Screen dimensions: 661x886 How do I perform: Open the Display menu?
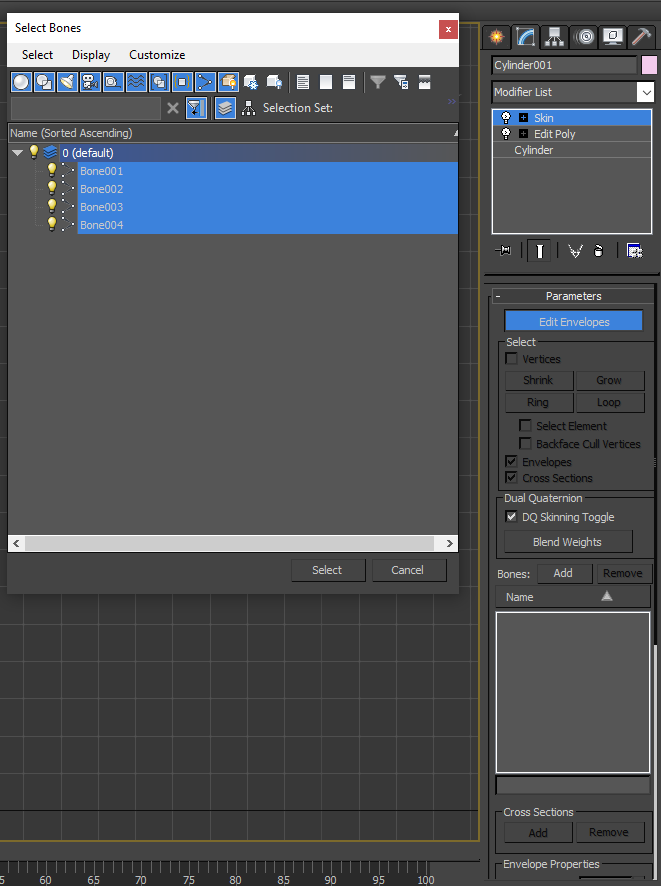91,55
